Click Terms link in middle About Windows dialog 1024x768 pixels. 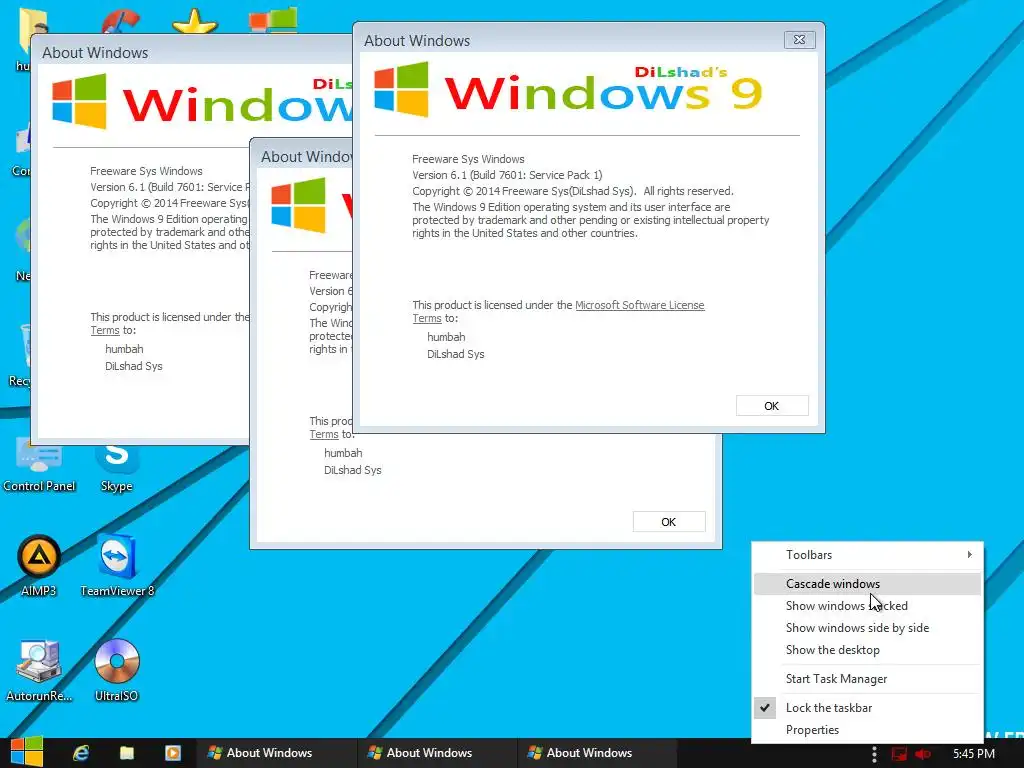(x=324, y=434)
